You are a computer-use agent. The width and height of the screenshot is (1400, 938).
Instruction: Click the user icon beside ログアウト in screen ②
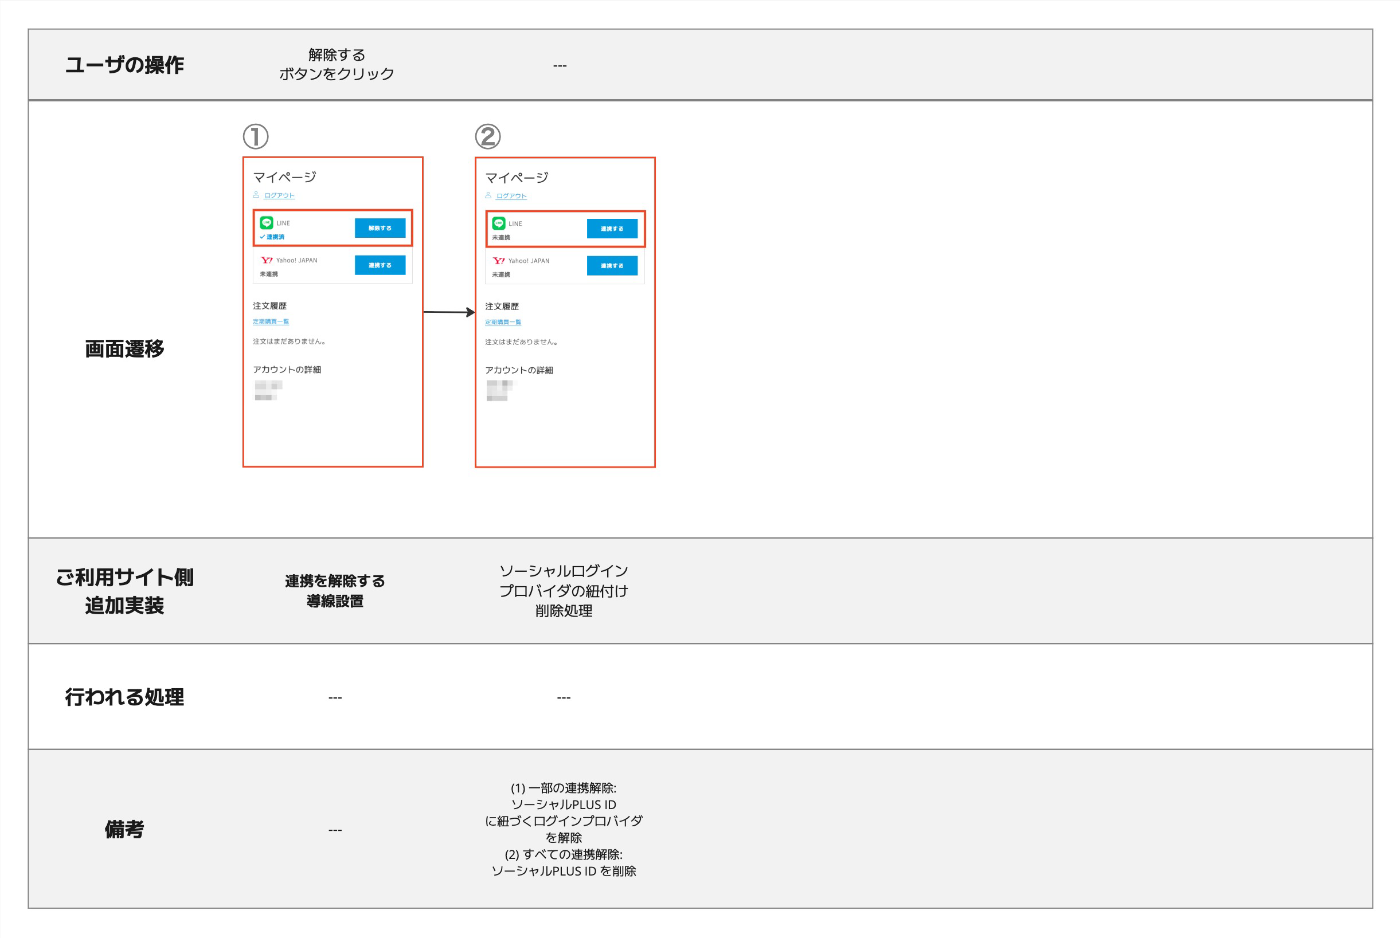[x=488, y=196]
